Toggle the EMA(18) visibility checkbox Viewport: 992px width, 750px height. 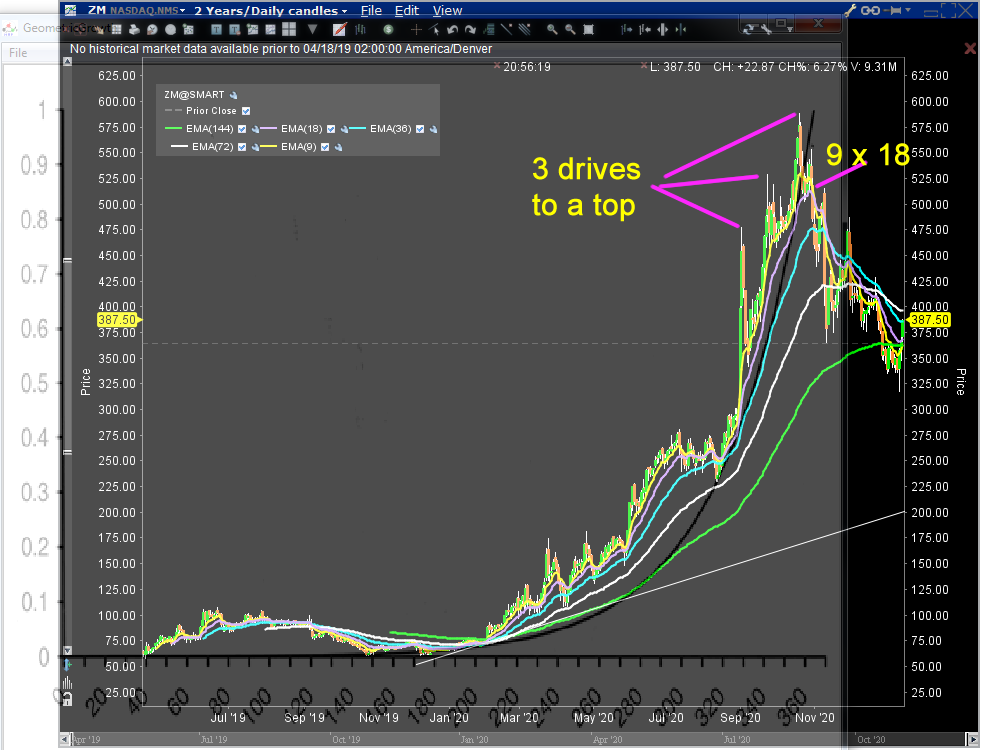click(x=331, y=129)
